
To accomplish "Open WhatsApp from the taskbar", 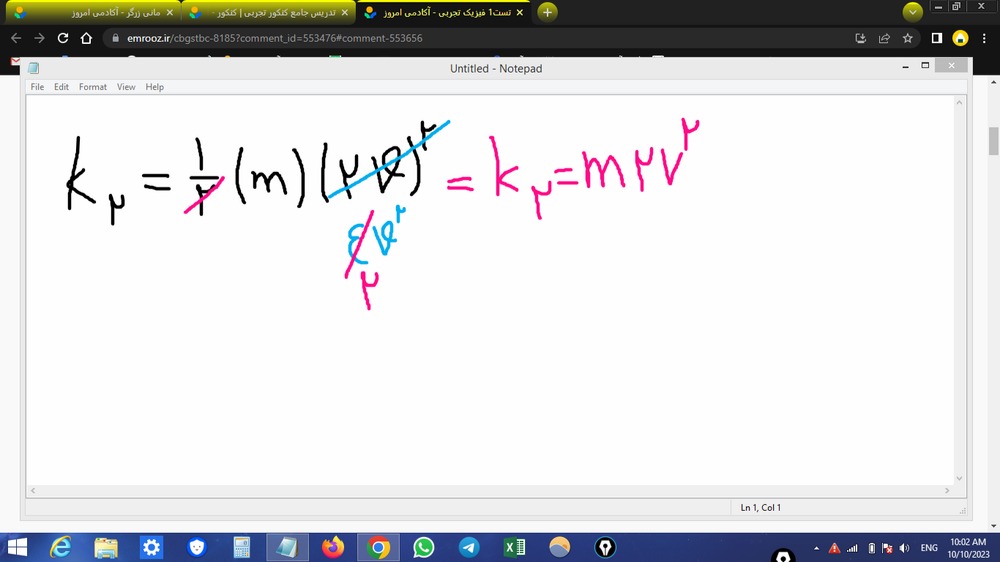I will tap(424, 547).
